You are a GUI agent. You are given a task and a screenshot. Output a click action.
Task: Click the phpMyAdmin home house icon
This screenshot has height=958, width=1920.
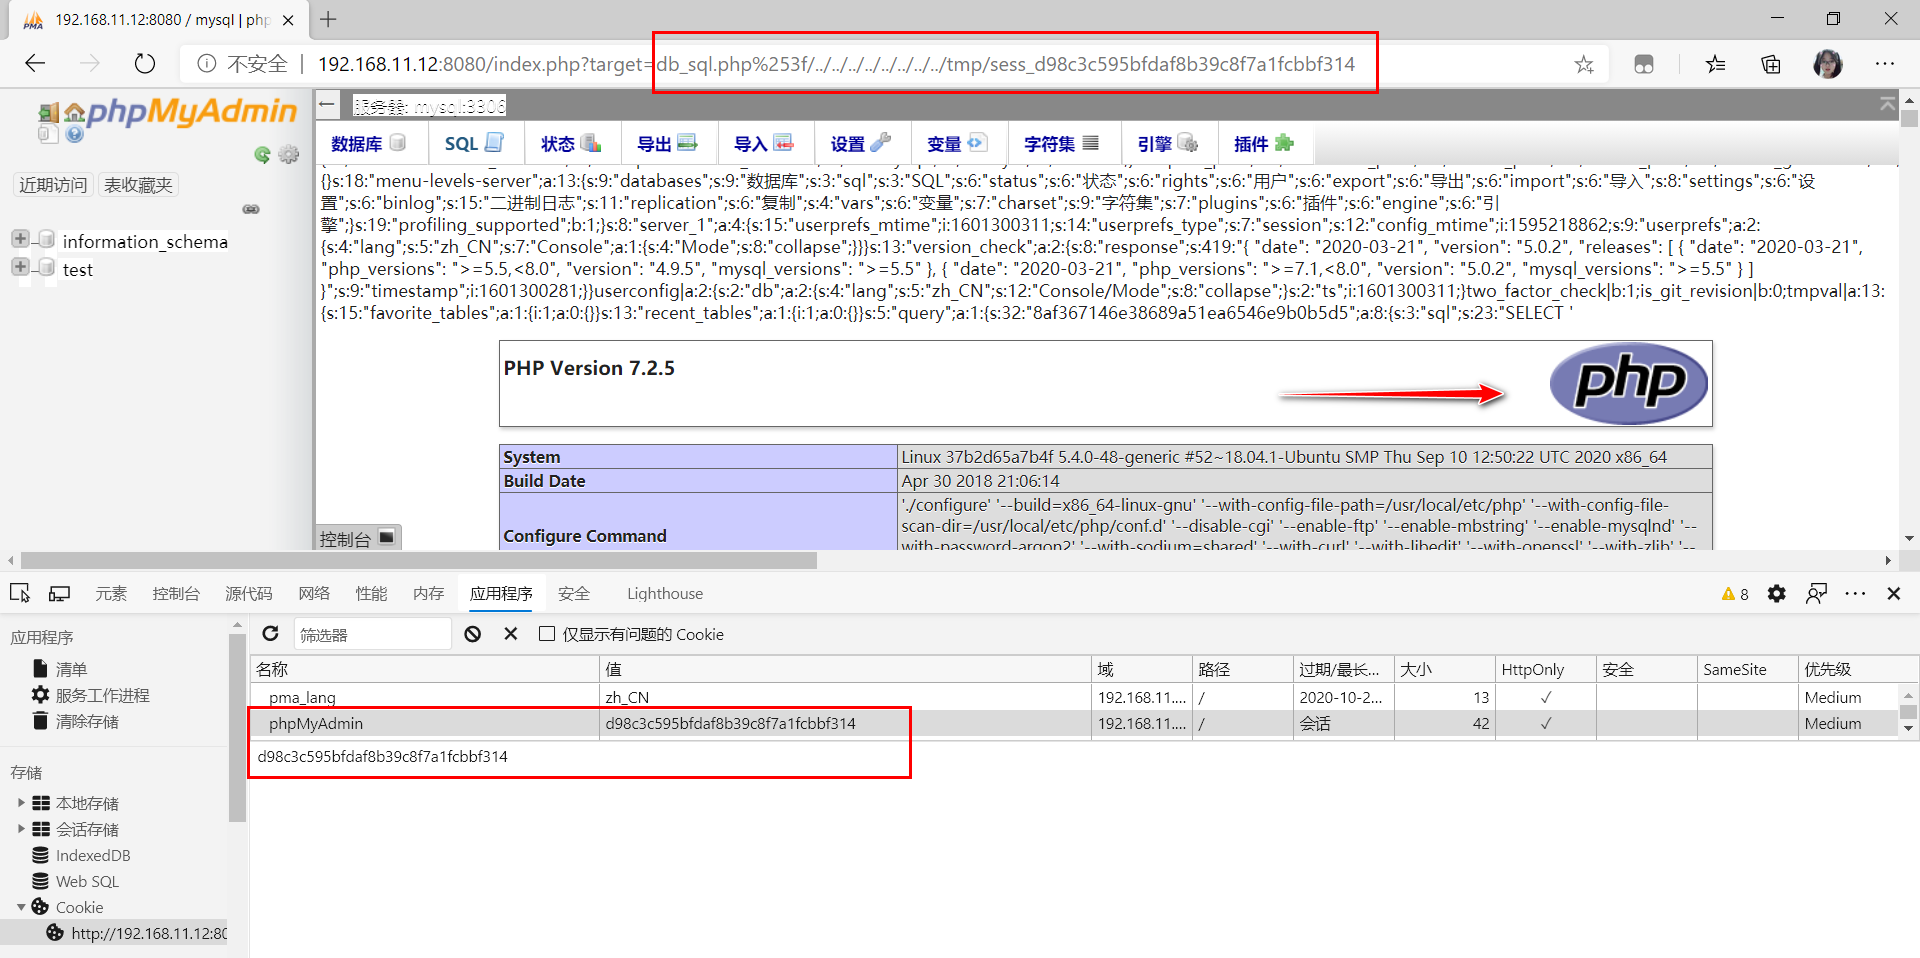coord(74,113)
